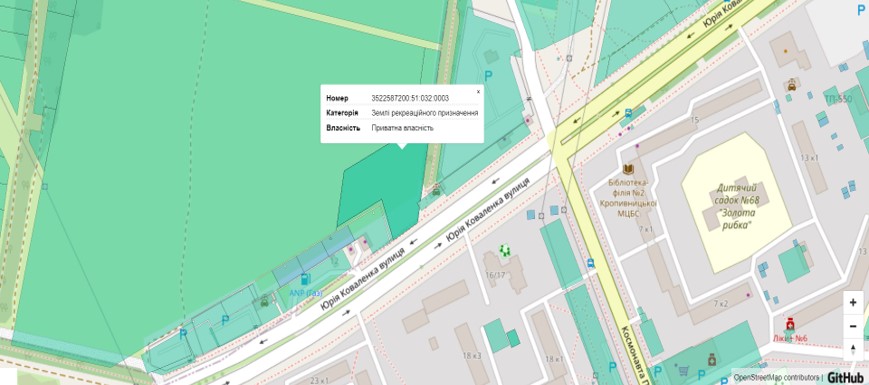
Task: Click the taxi icon near ТЛ-550
Action: [791, 85]
